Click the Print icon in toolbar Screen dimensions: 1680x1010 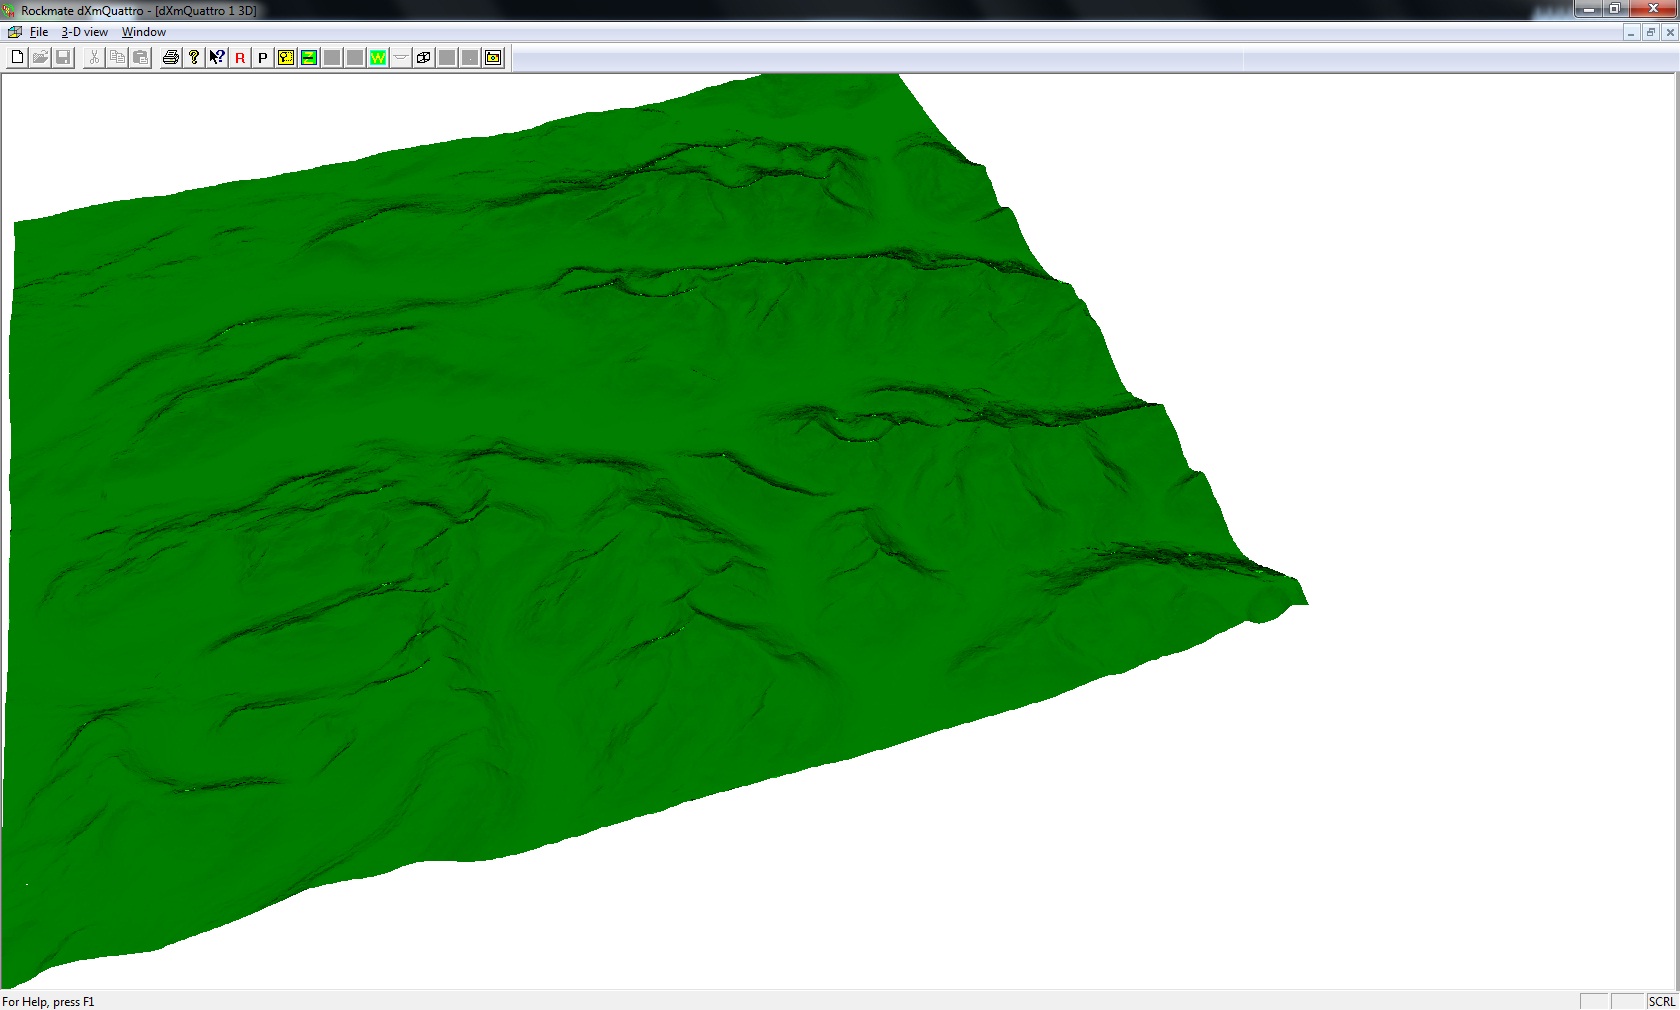tap(171, 58)
